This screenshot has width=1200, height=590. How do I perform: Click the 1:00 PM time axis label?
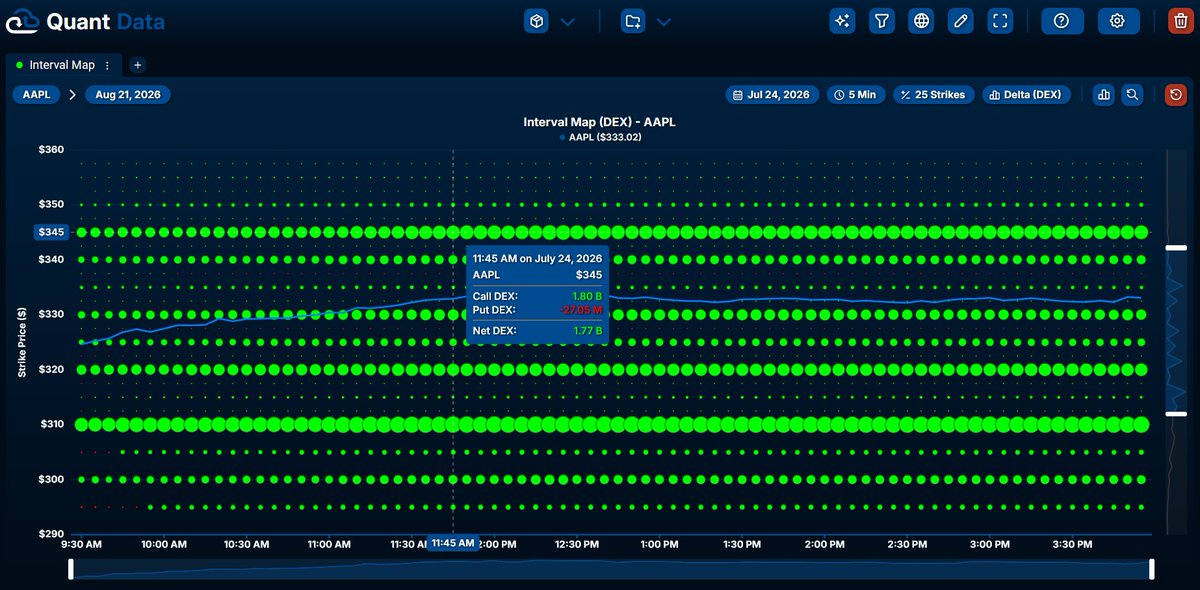(x=660, y=545)
